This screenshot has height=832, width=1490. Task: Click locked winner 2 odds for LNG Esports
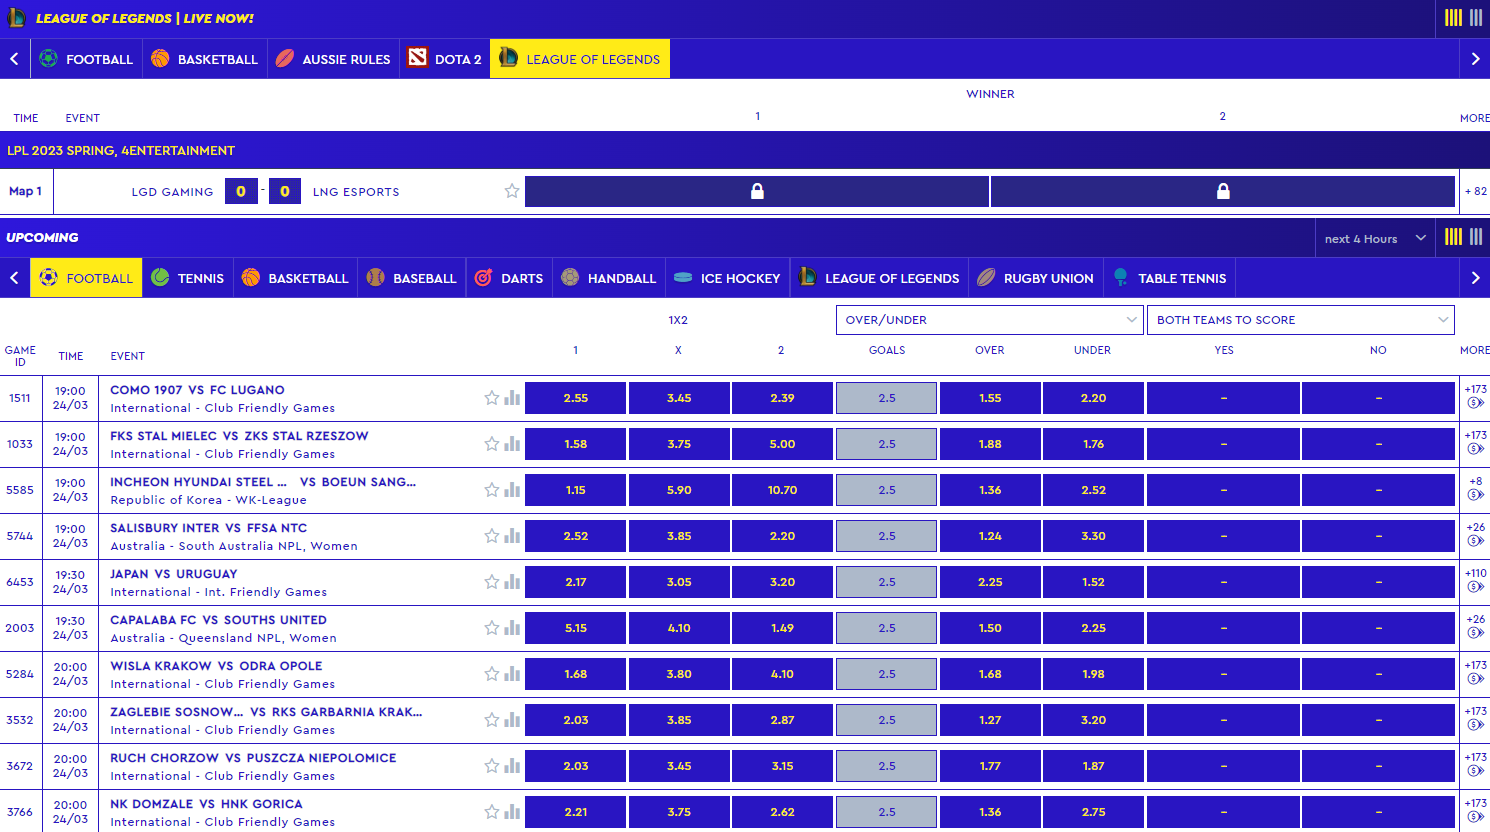pos(1223,191)
